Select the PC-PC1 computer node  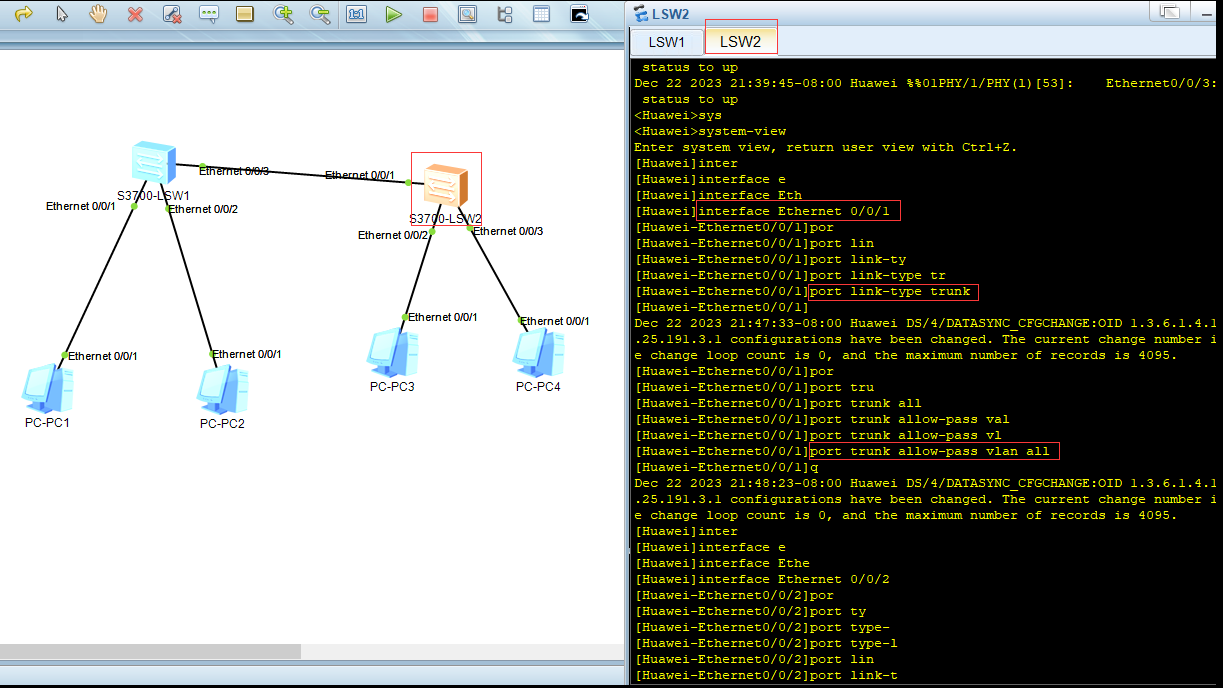pyautogui.click(x=47, y=389)
